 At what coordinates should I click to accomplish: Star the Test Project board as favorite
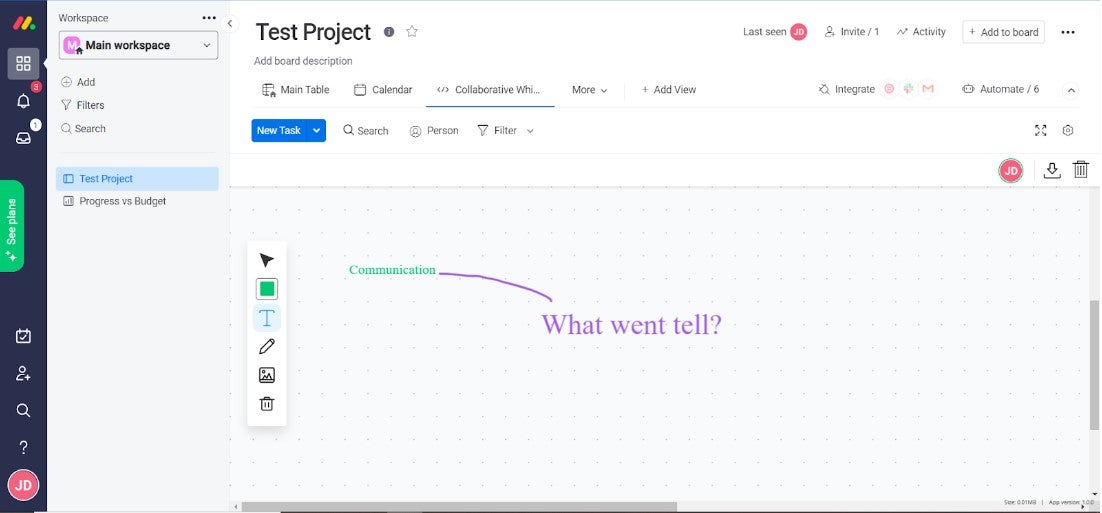click(x=412, y=32)
